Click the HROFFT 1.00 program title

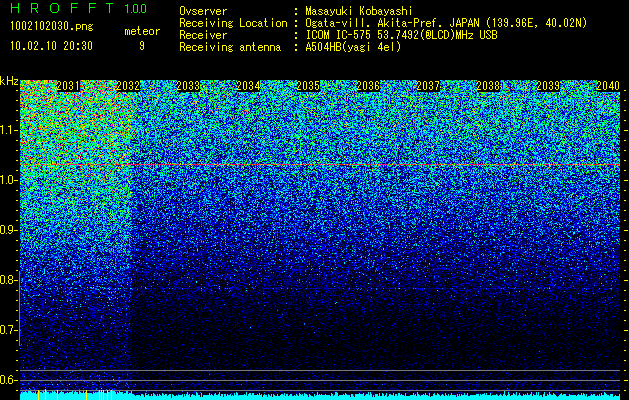click(x=79, y=8)
